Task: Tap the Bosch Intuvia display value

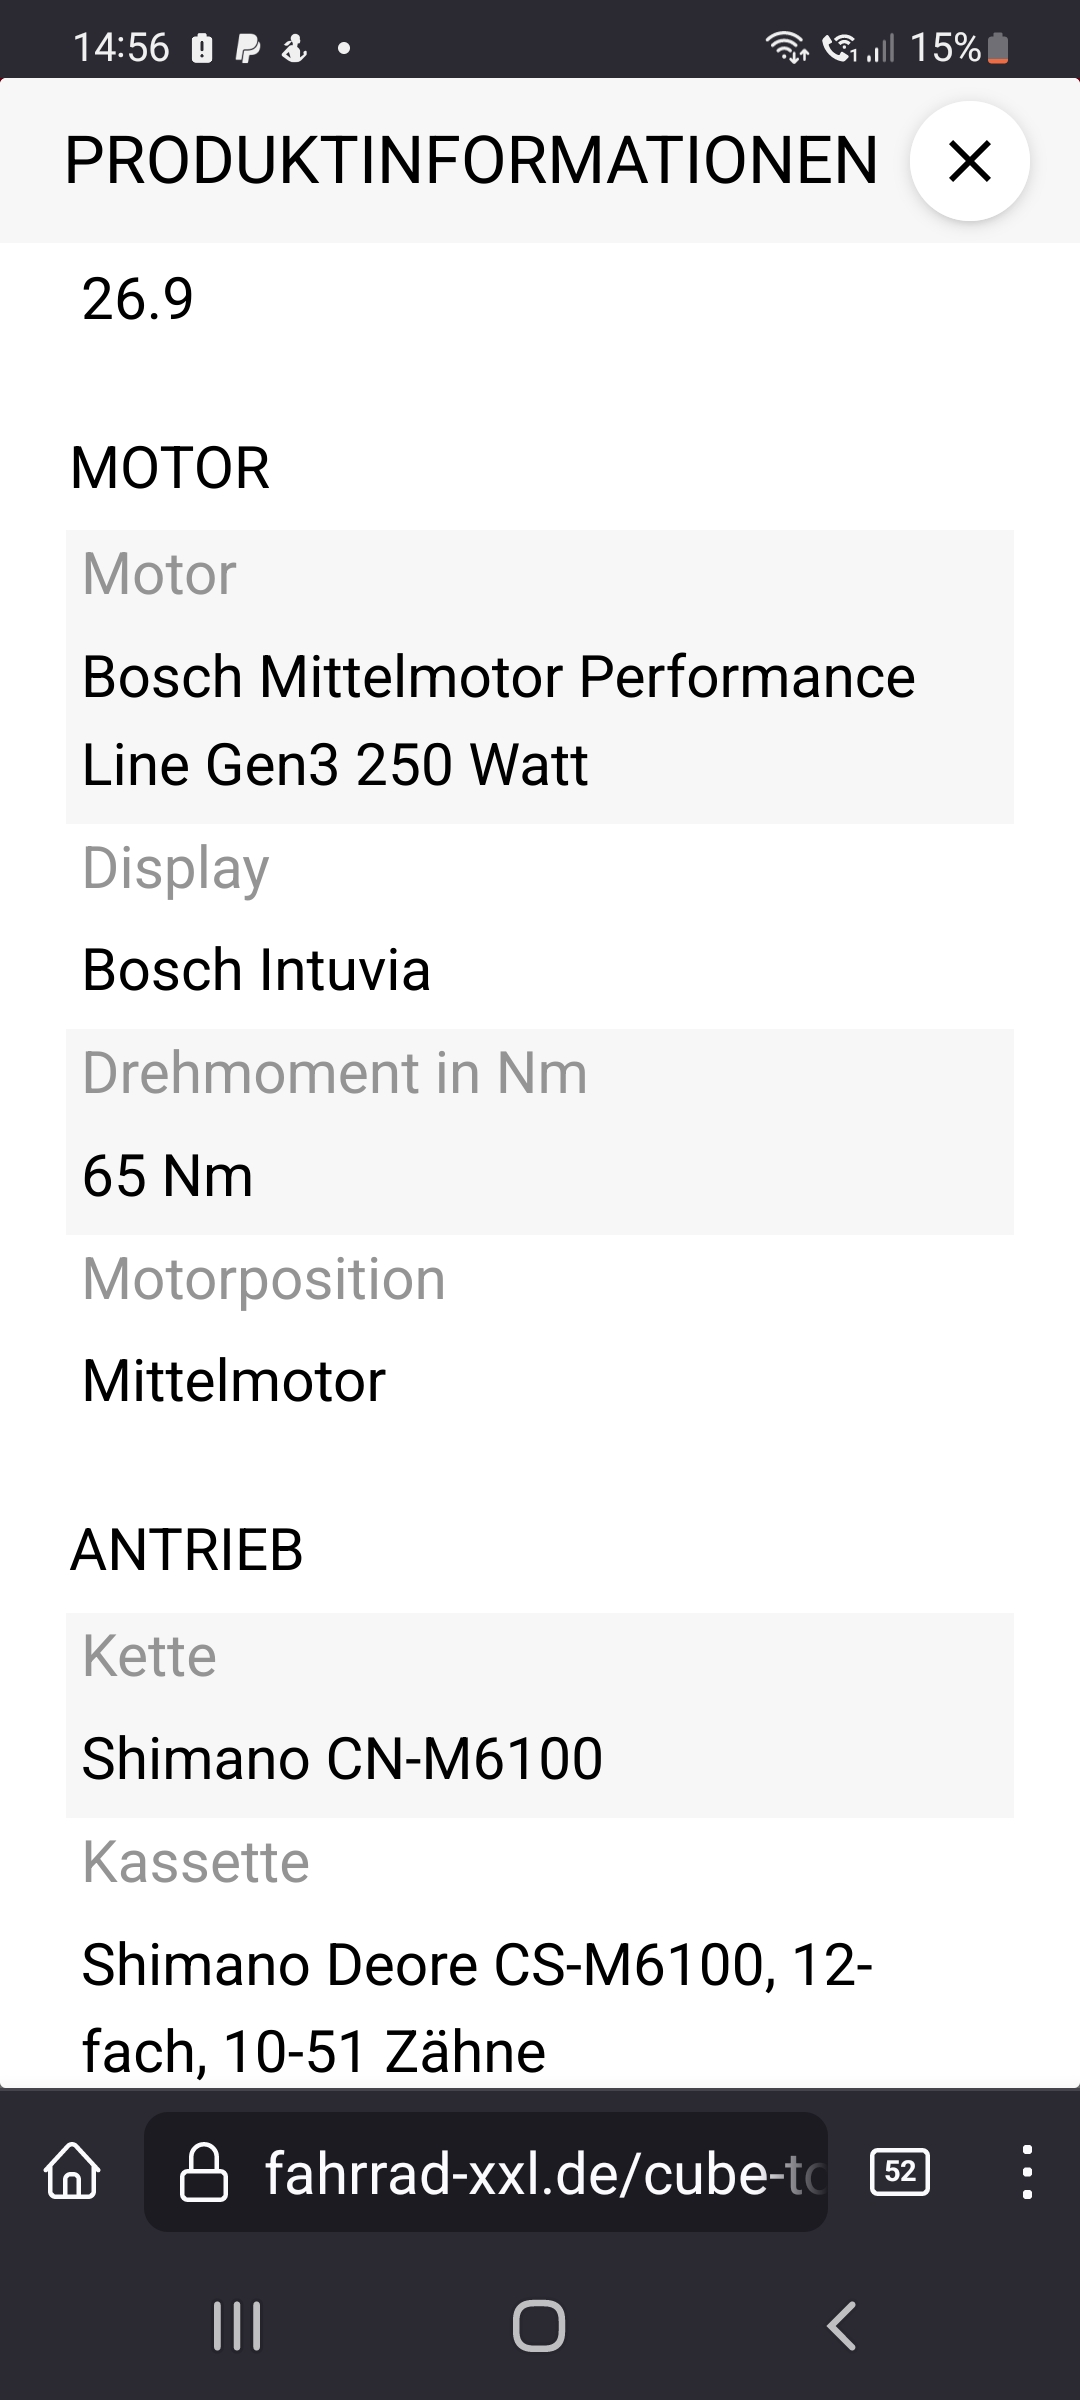Action: (x=256, y=970)
